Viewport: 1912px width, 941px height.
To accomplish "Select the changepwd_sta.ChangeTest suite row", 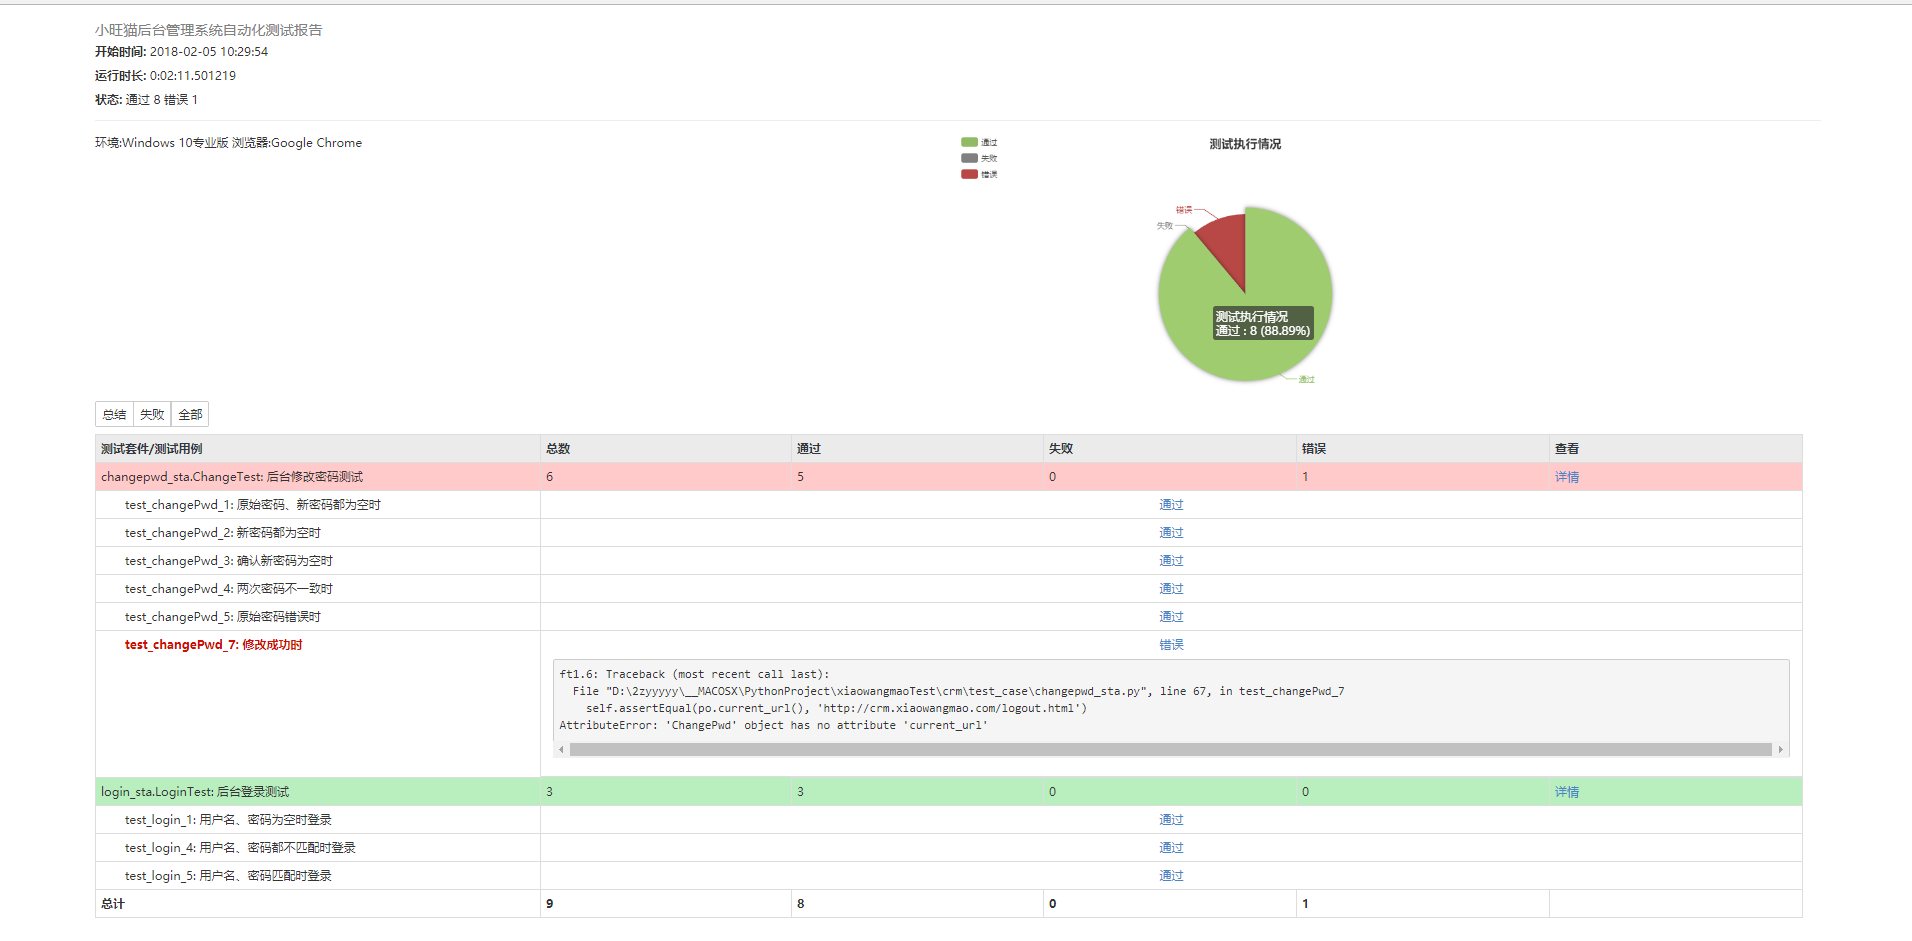I will pyautogui.click(x=948, y=477).
